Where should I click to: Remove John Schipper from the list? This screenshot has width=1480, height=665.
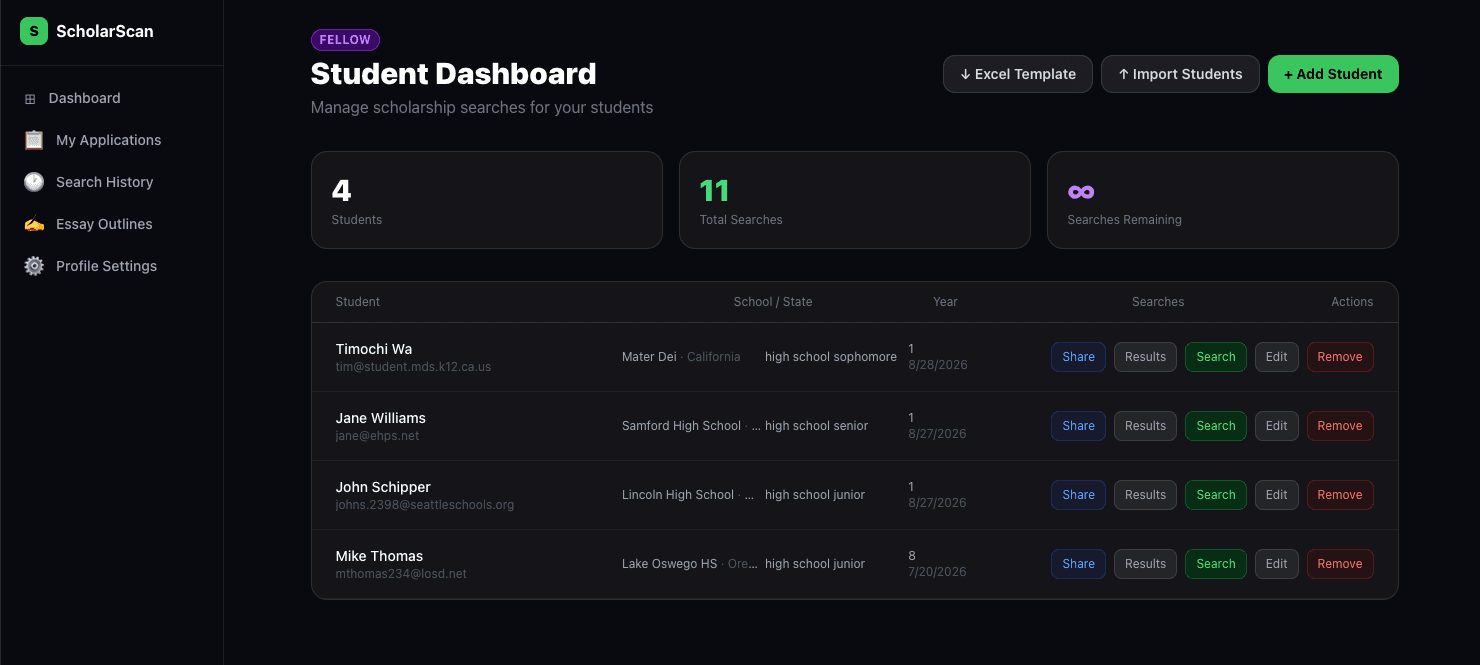coord(1340,495)
